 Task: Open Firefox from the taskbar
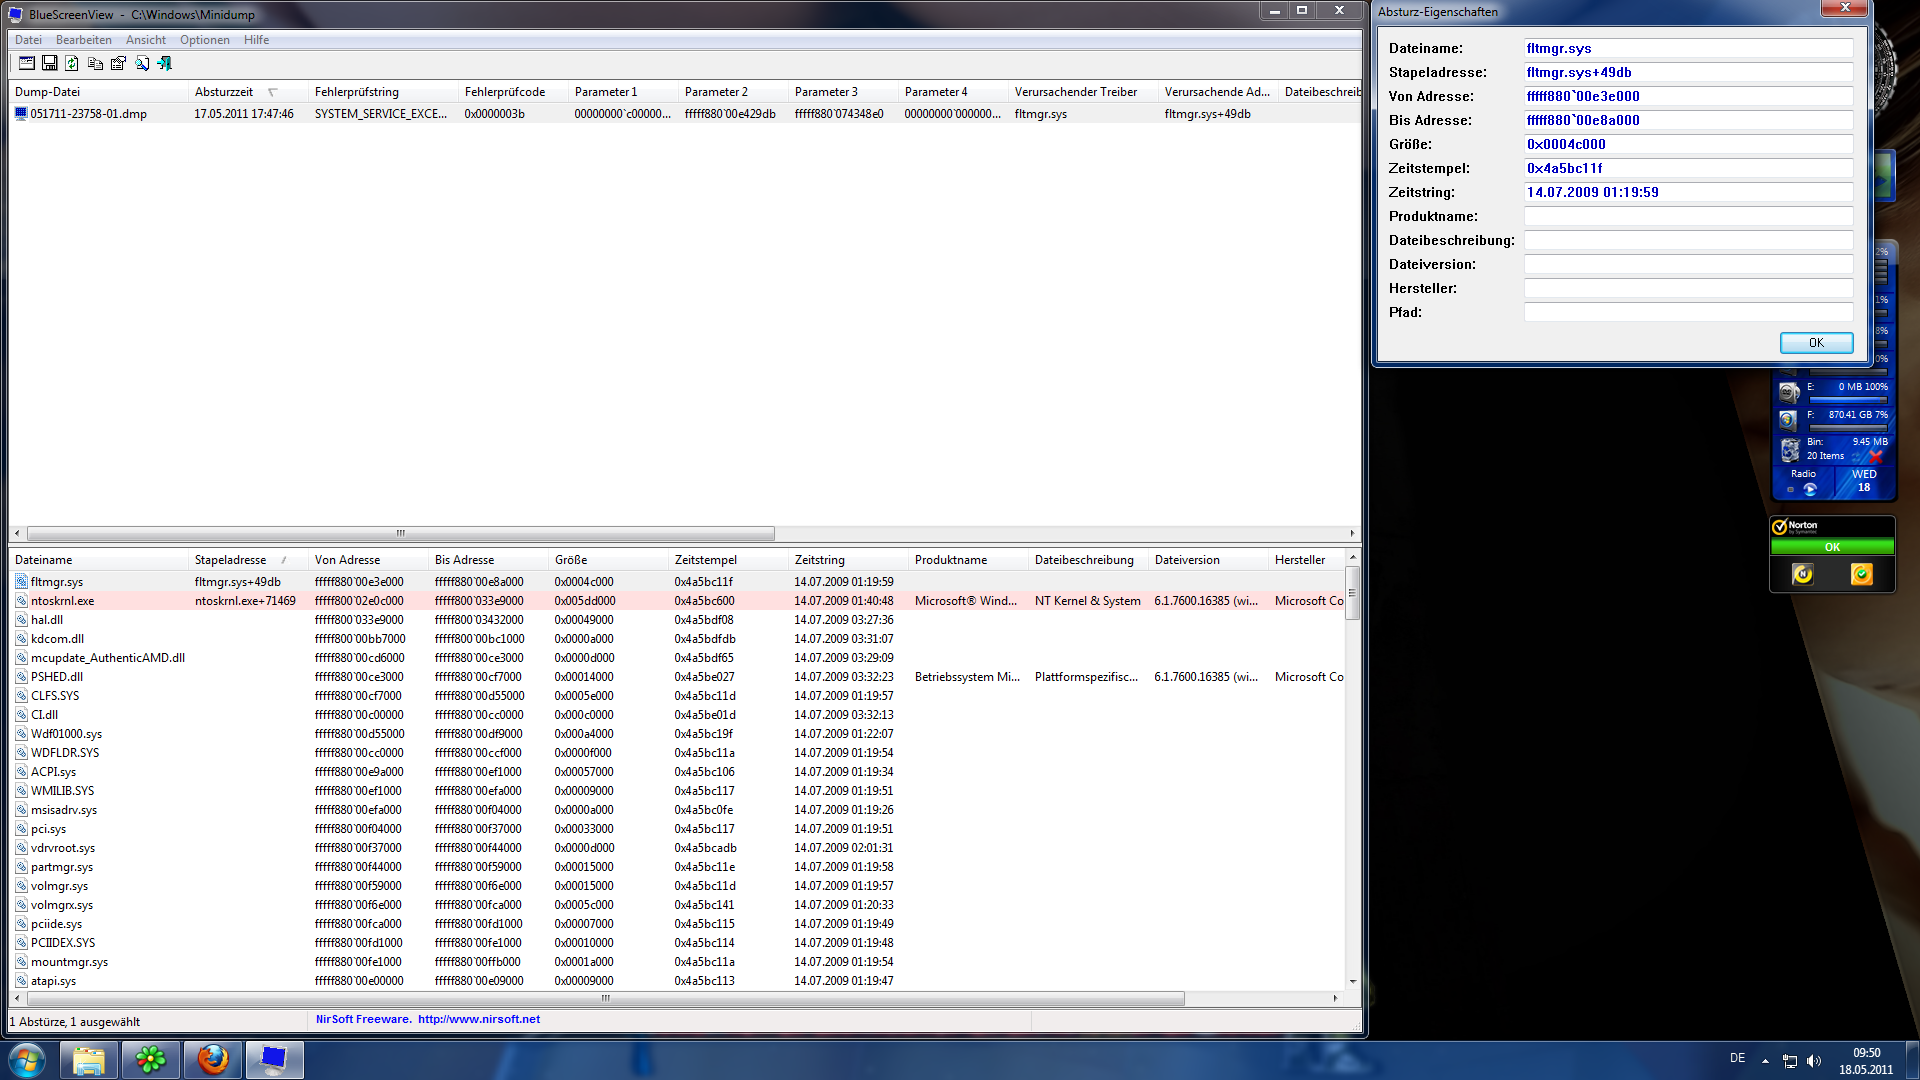click(212, 1059)
